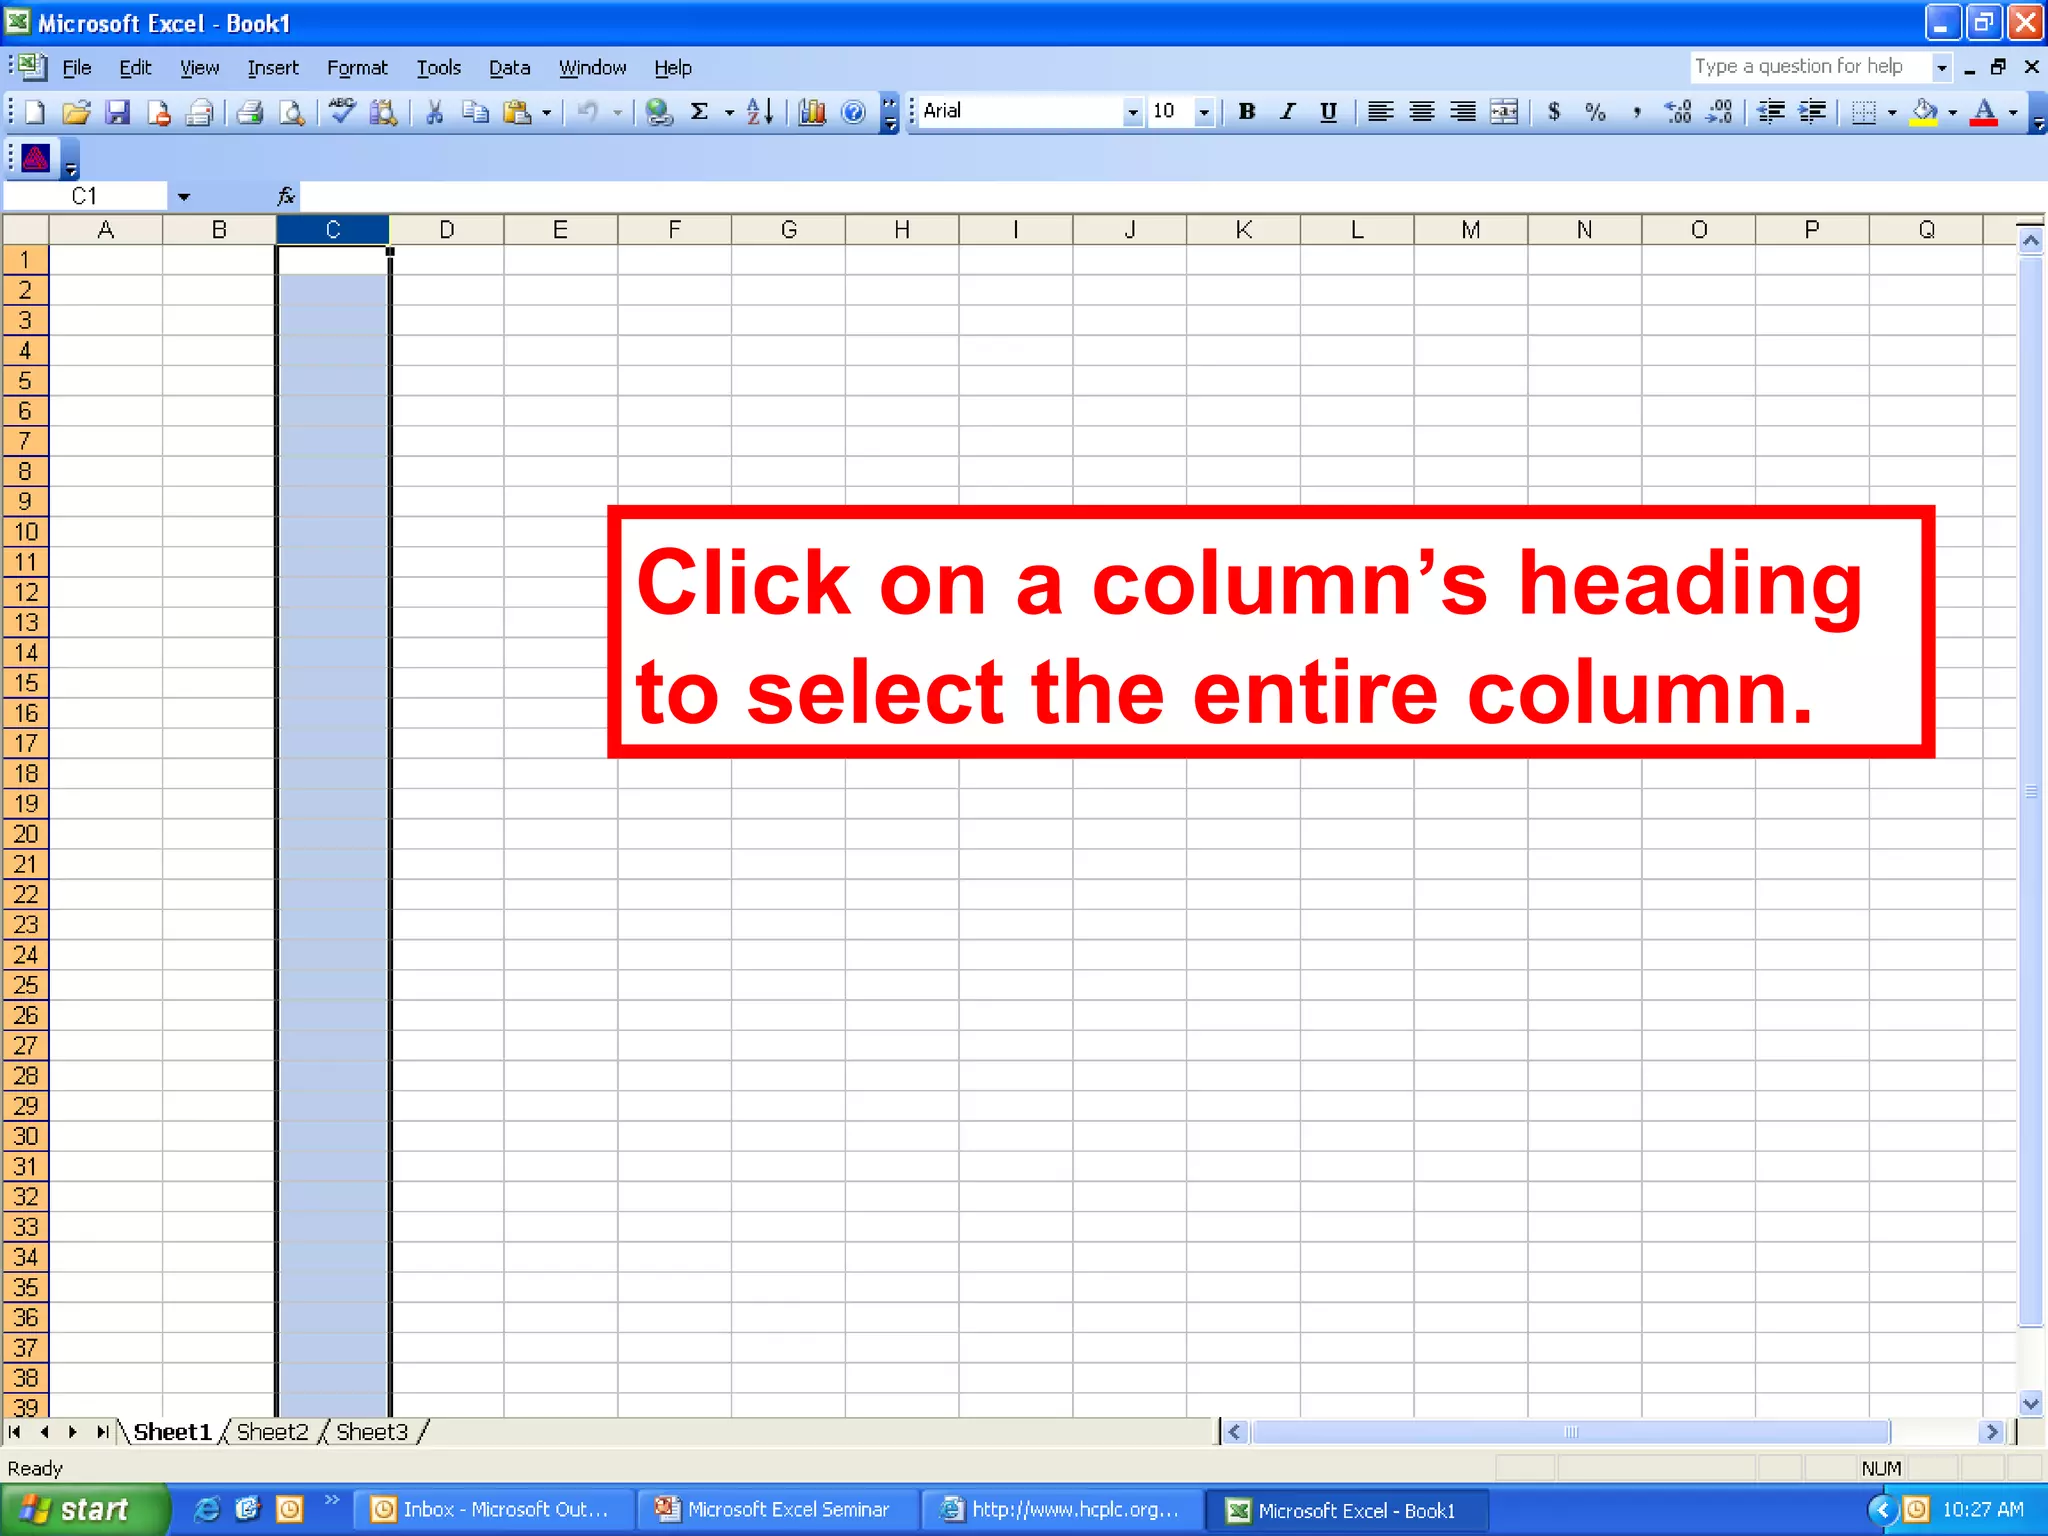2048x1536 pixels.
Task: Toggle Underline formatting
Action: [1328, 112]
